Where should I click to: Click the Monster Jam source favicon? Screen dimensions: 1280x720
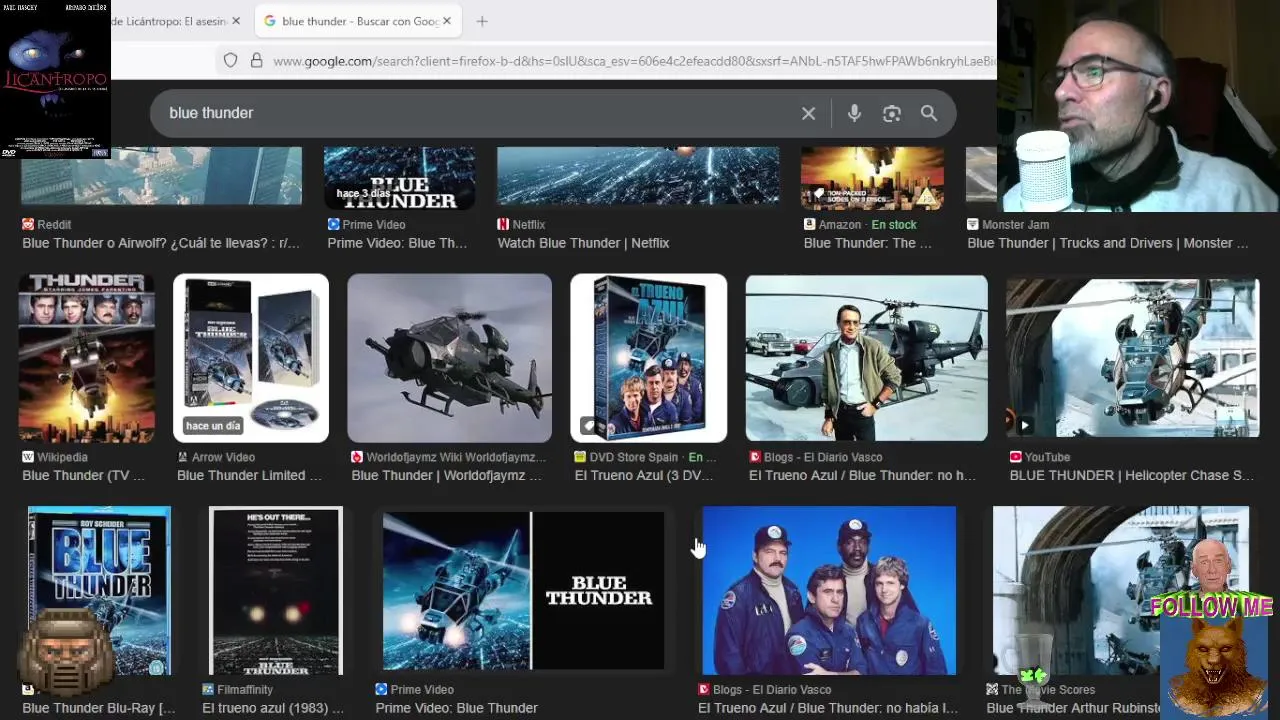click(x=973, y=225)
